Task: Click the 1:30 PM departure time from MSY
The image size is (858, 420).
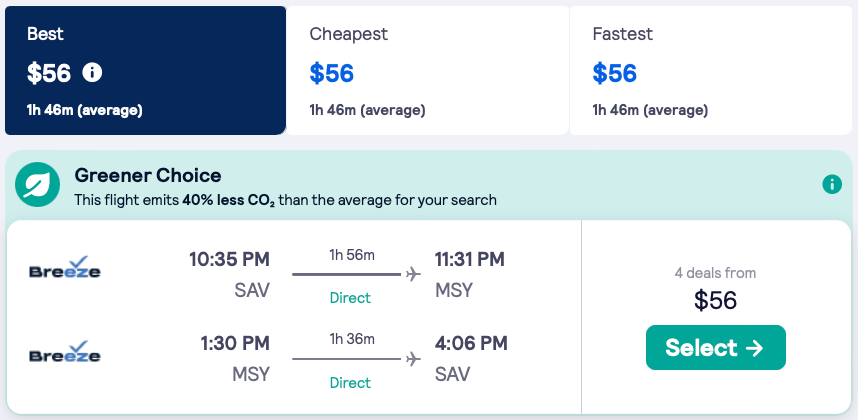Action: tap(234, 344)
